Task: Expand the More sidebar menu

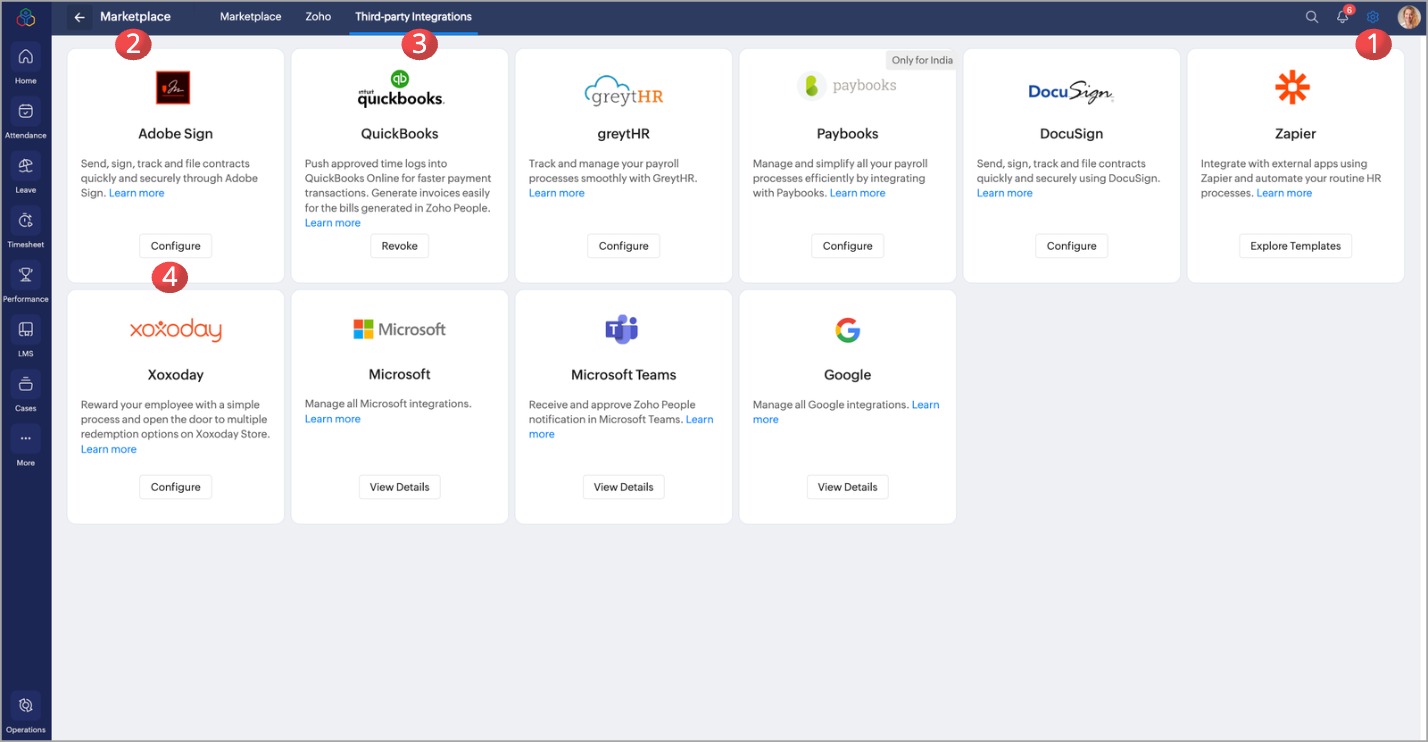Action: [x=26, y=440]
